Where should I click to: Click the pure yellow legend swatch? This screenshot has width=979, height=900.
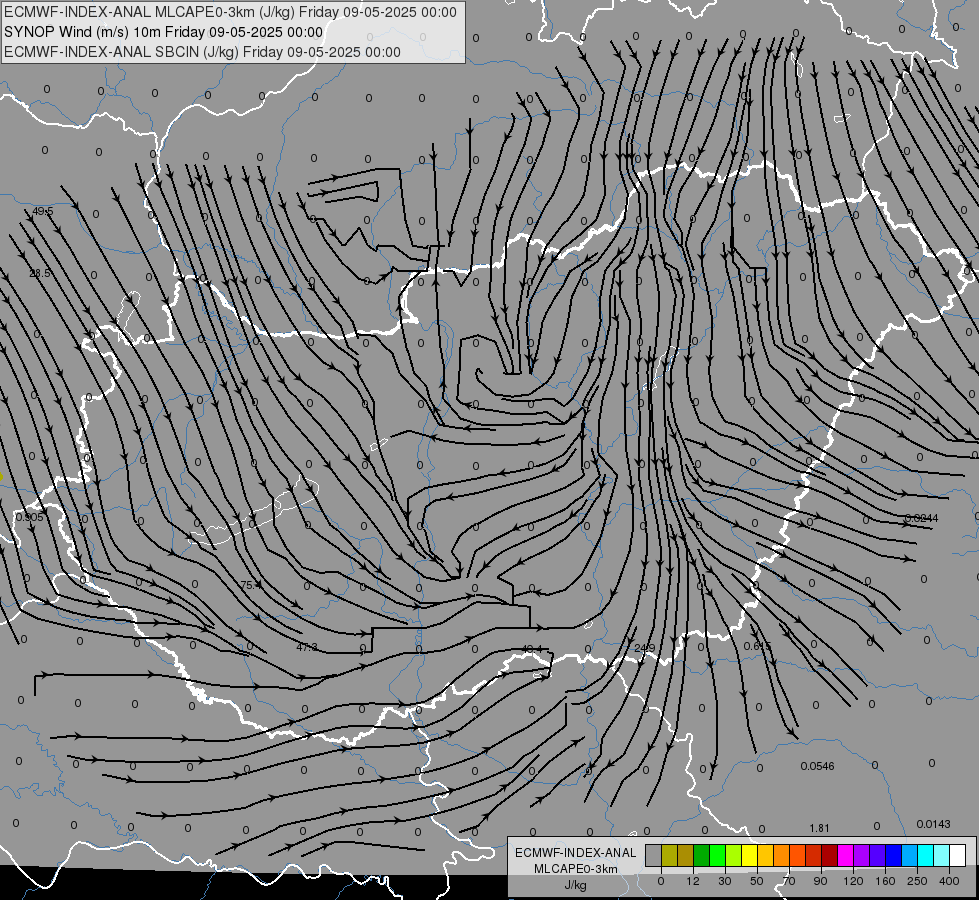coord(749,855)
